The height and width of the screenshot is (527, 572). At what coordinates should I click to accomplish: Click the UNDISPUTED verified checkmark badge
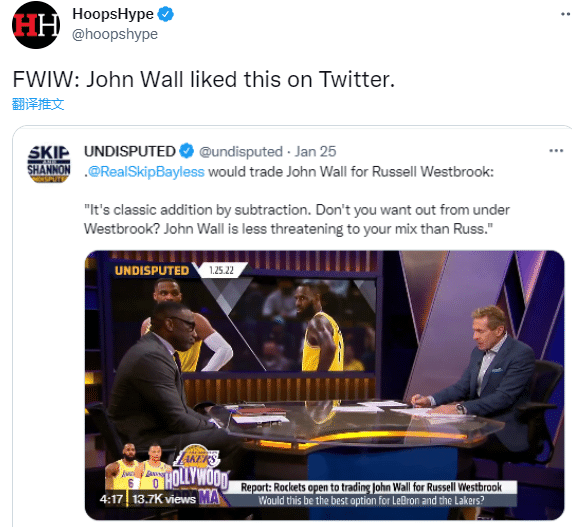187,151
